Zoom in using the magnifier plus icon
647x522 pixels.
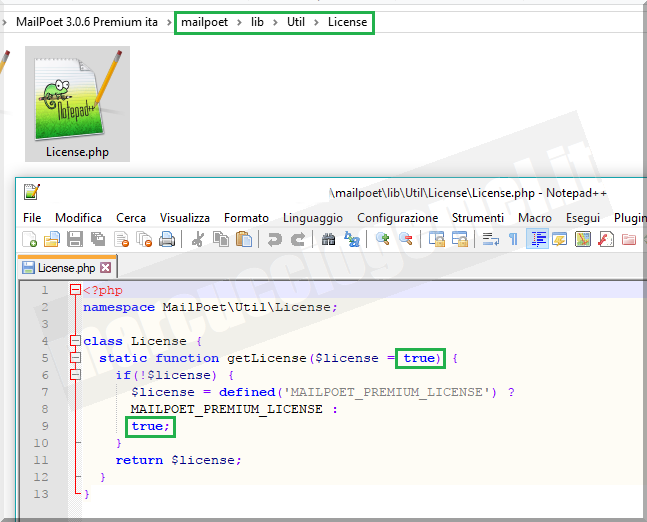point(383,239)
